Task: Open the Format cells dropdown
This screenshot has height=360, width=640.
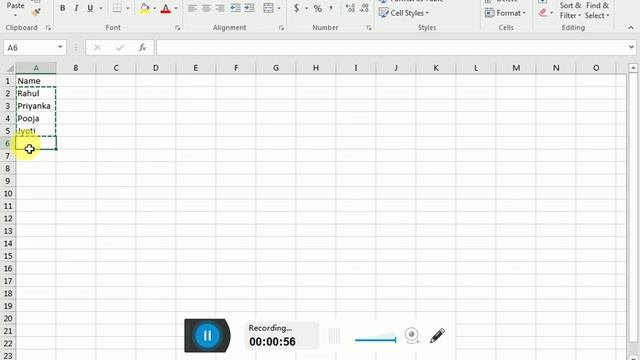Action: coord(505,13)
